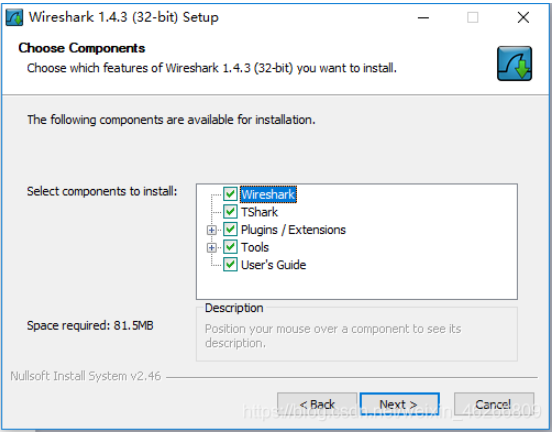Viewport: 553px width, 432px height.
Task: Close the Setup window with X
Action: (x=523, y=17)
